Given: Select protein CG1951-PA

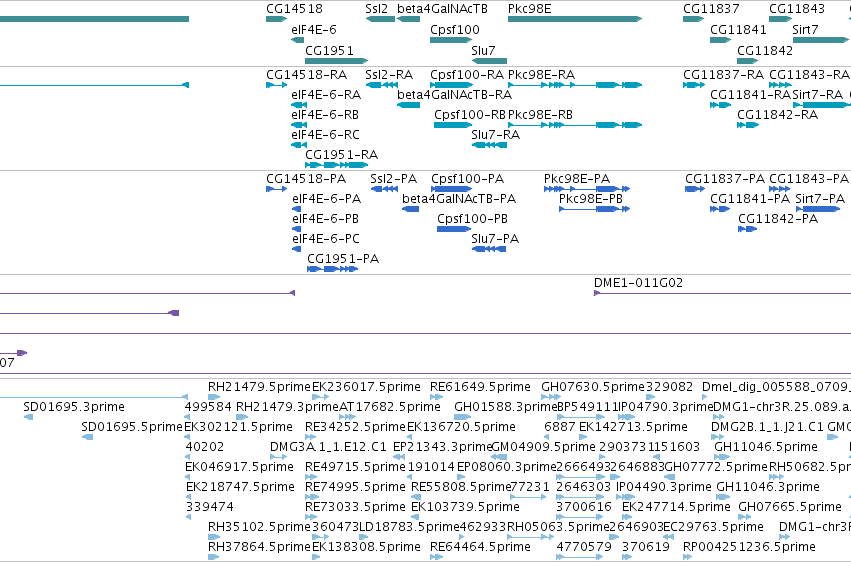Looking at the screenshot, I should 343,259.
